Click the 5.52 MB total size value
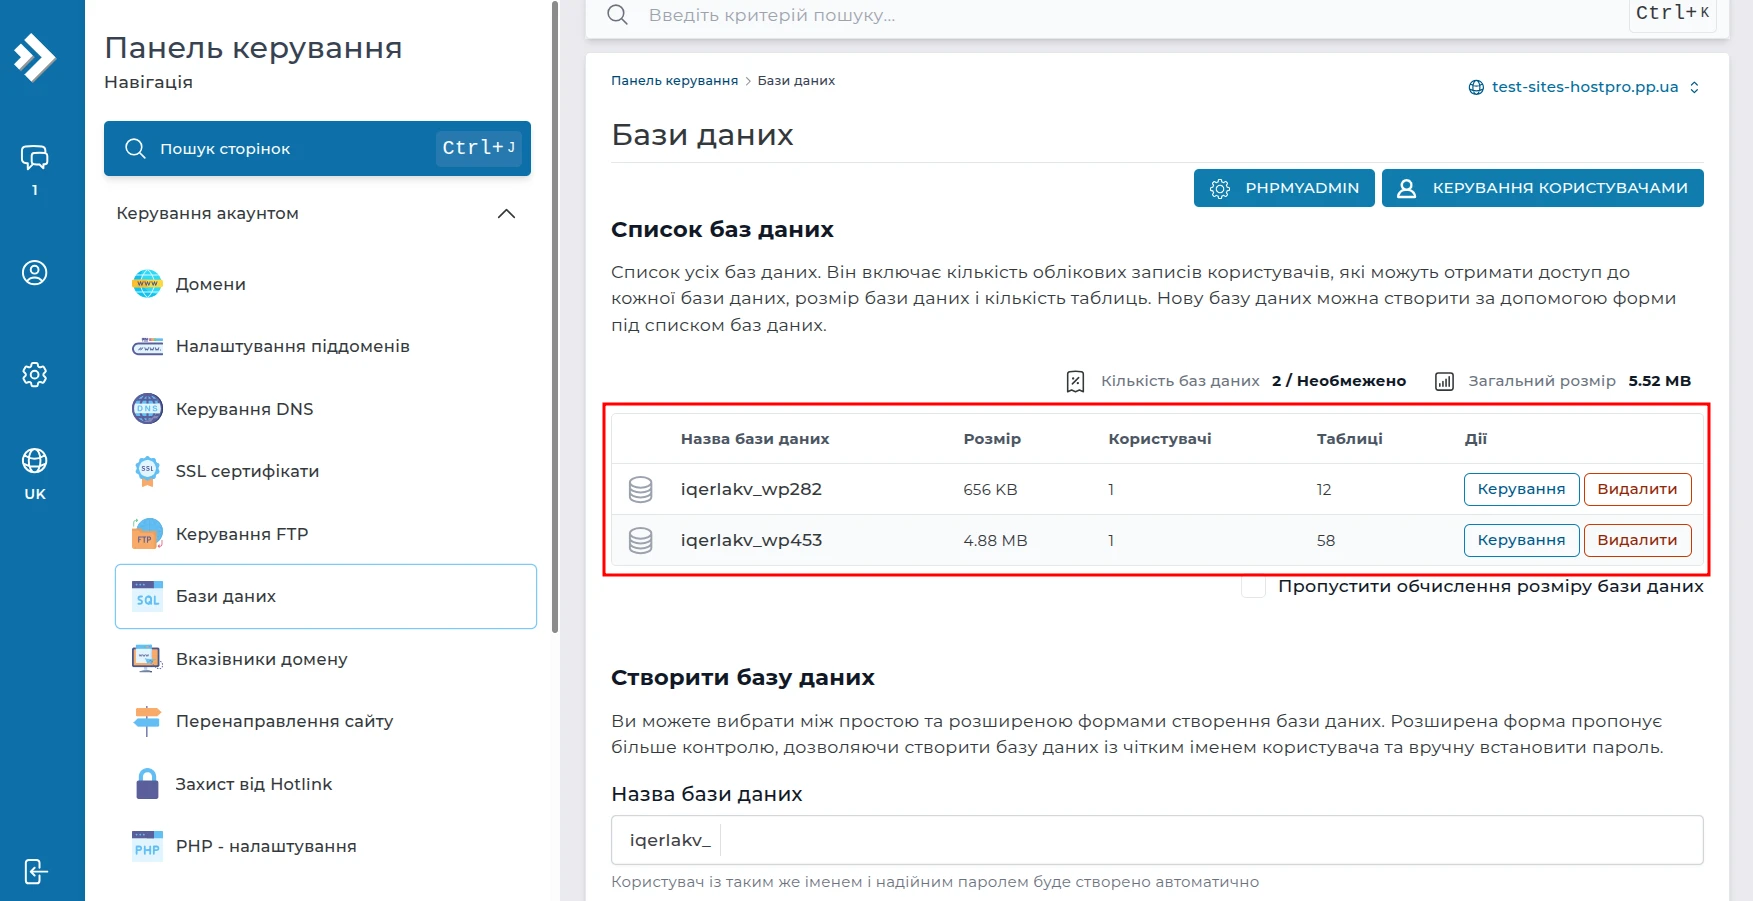Image resolution: width=1753 pixels, height=901 pixels. 1659,381
